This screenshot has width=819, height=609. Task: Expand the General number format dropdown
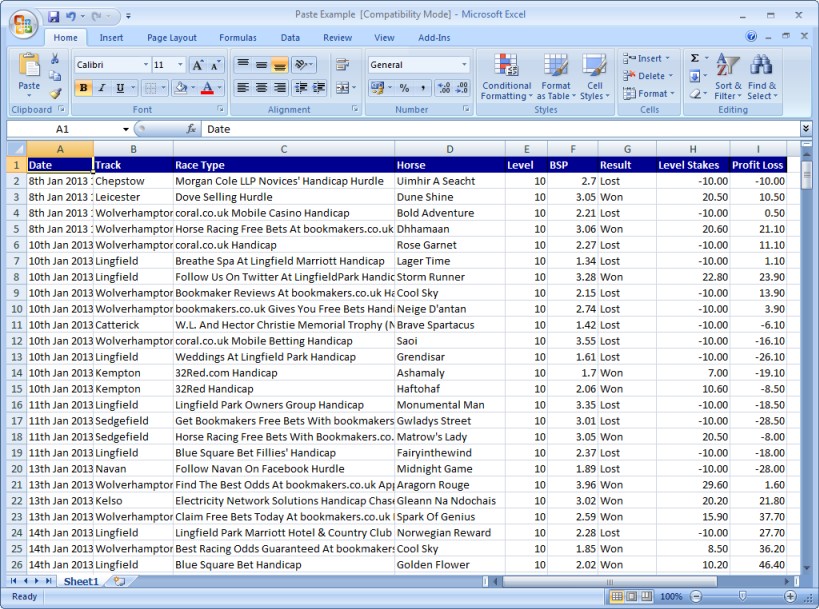[x=464, y=65]
